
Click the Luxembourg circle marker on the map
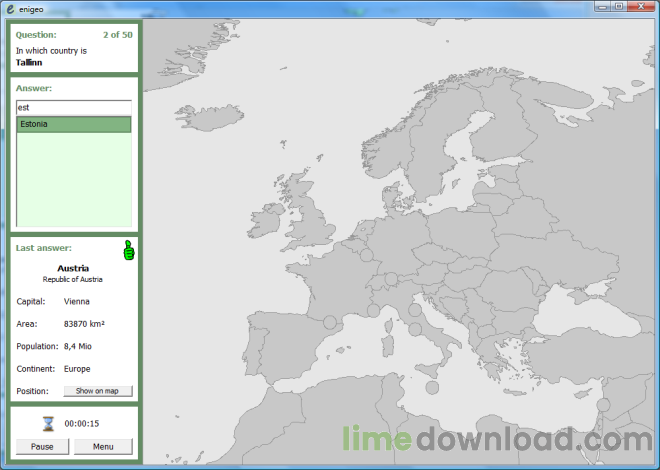click(x=366, y=257)
